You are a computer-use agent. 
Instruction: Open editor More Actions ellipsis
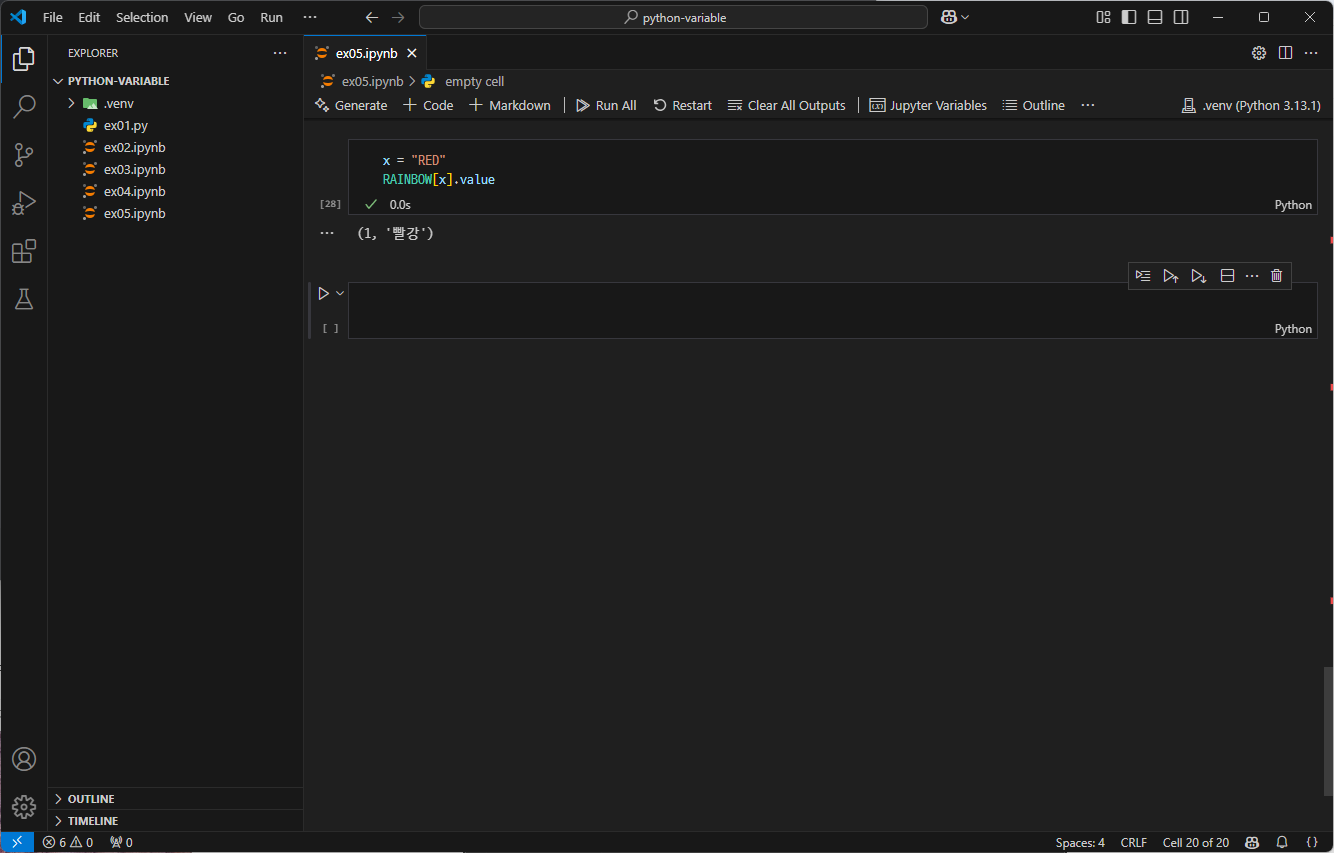[1311, 53]
